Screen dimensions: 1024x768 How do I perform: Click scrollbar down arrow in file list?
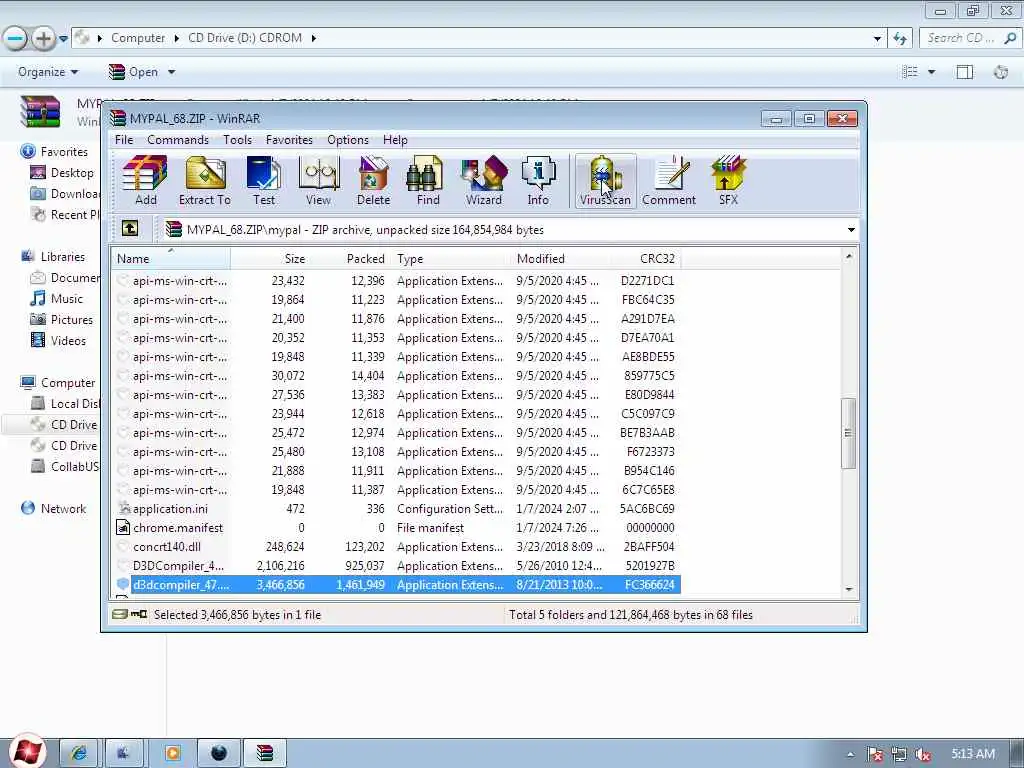[849, 589]
